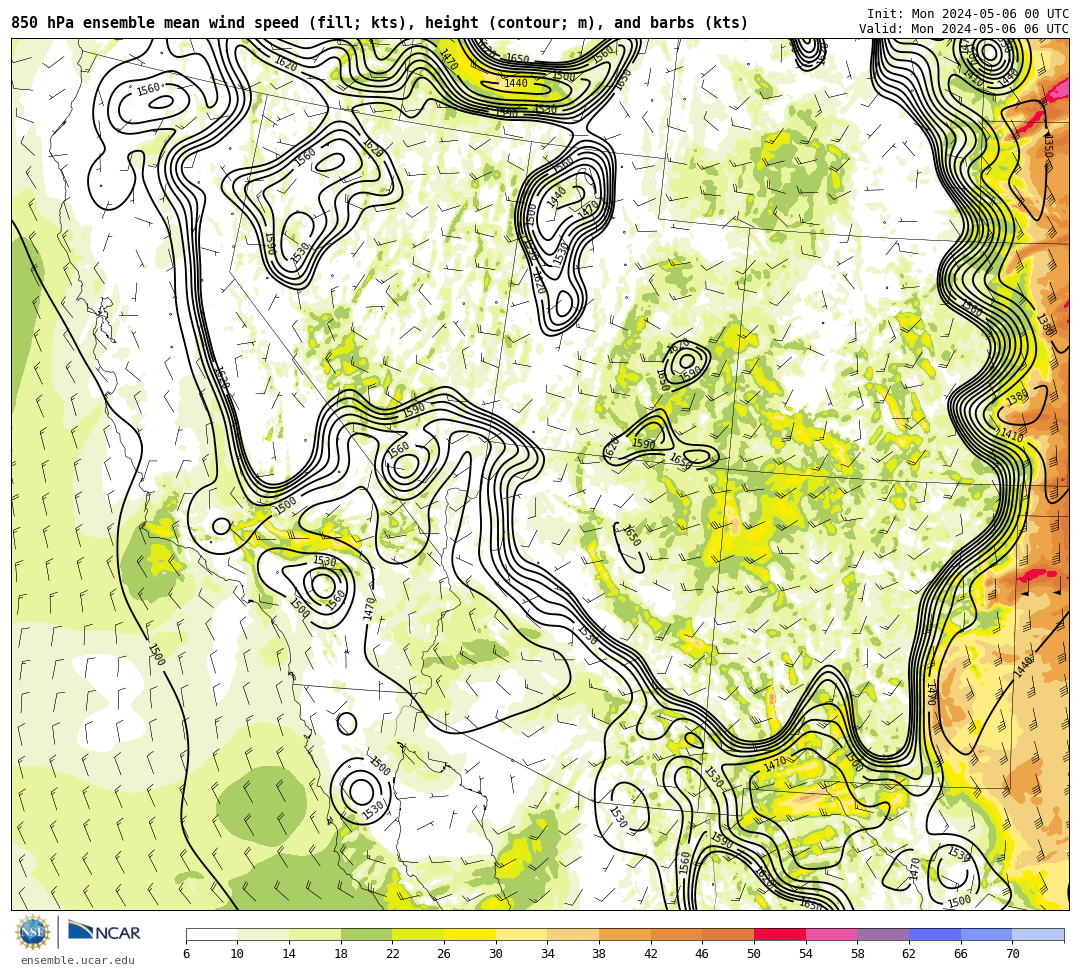Select the orange 38–42 kts color bar segment

point(625,934)
